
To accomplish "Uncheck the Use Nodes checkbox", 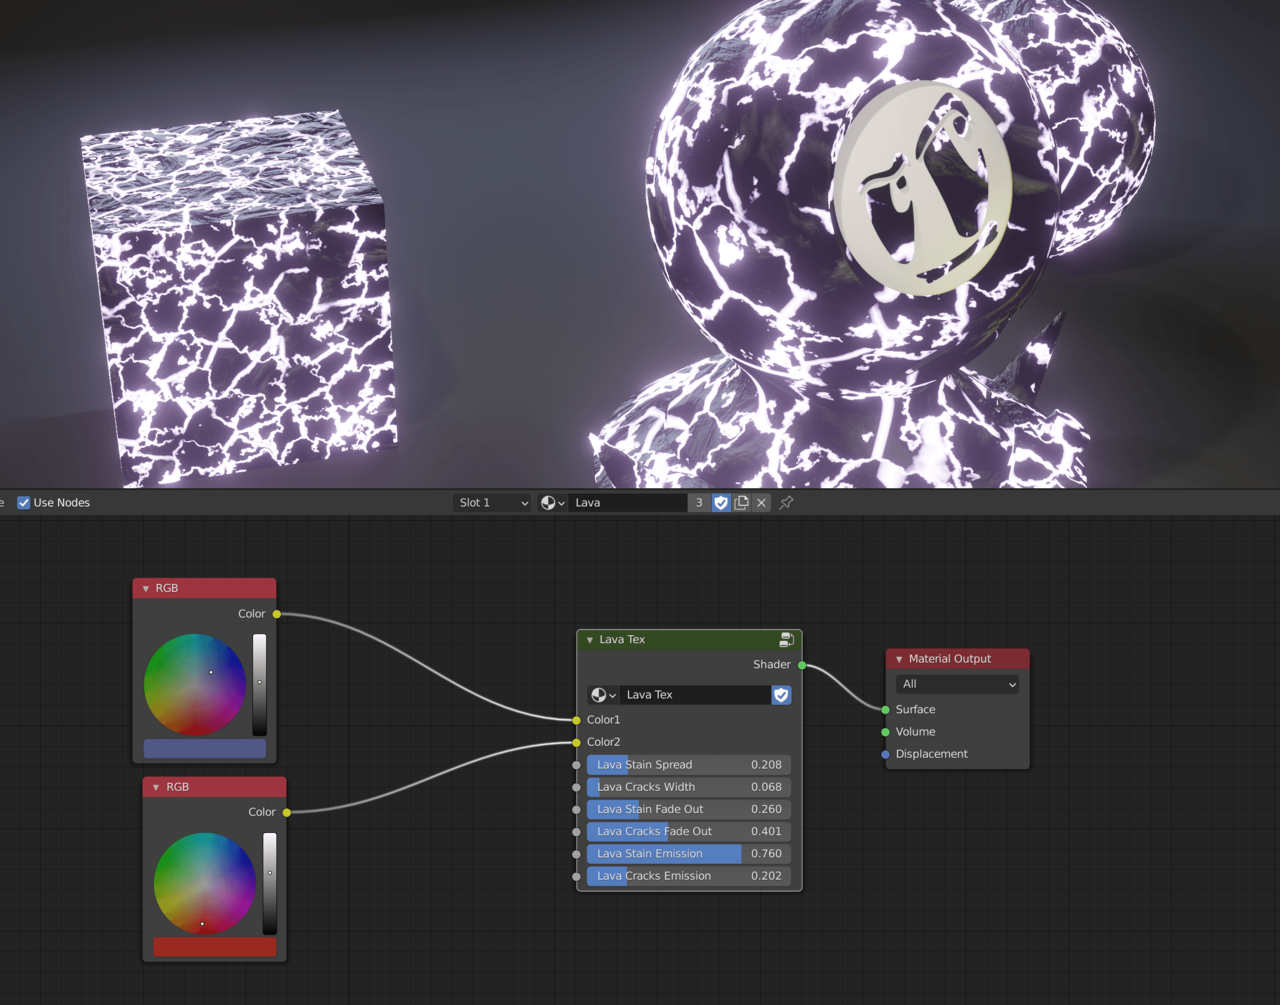I will pos(24,503).
